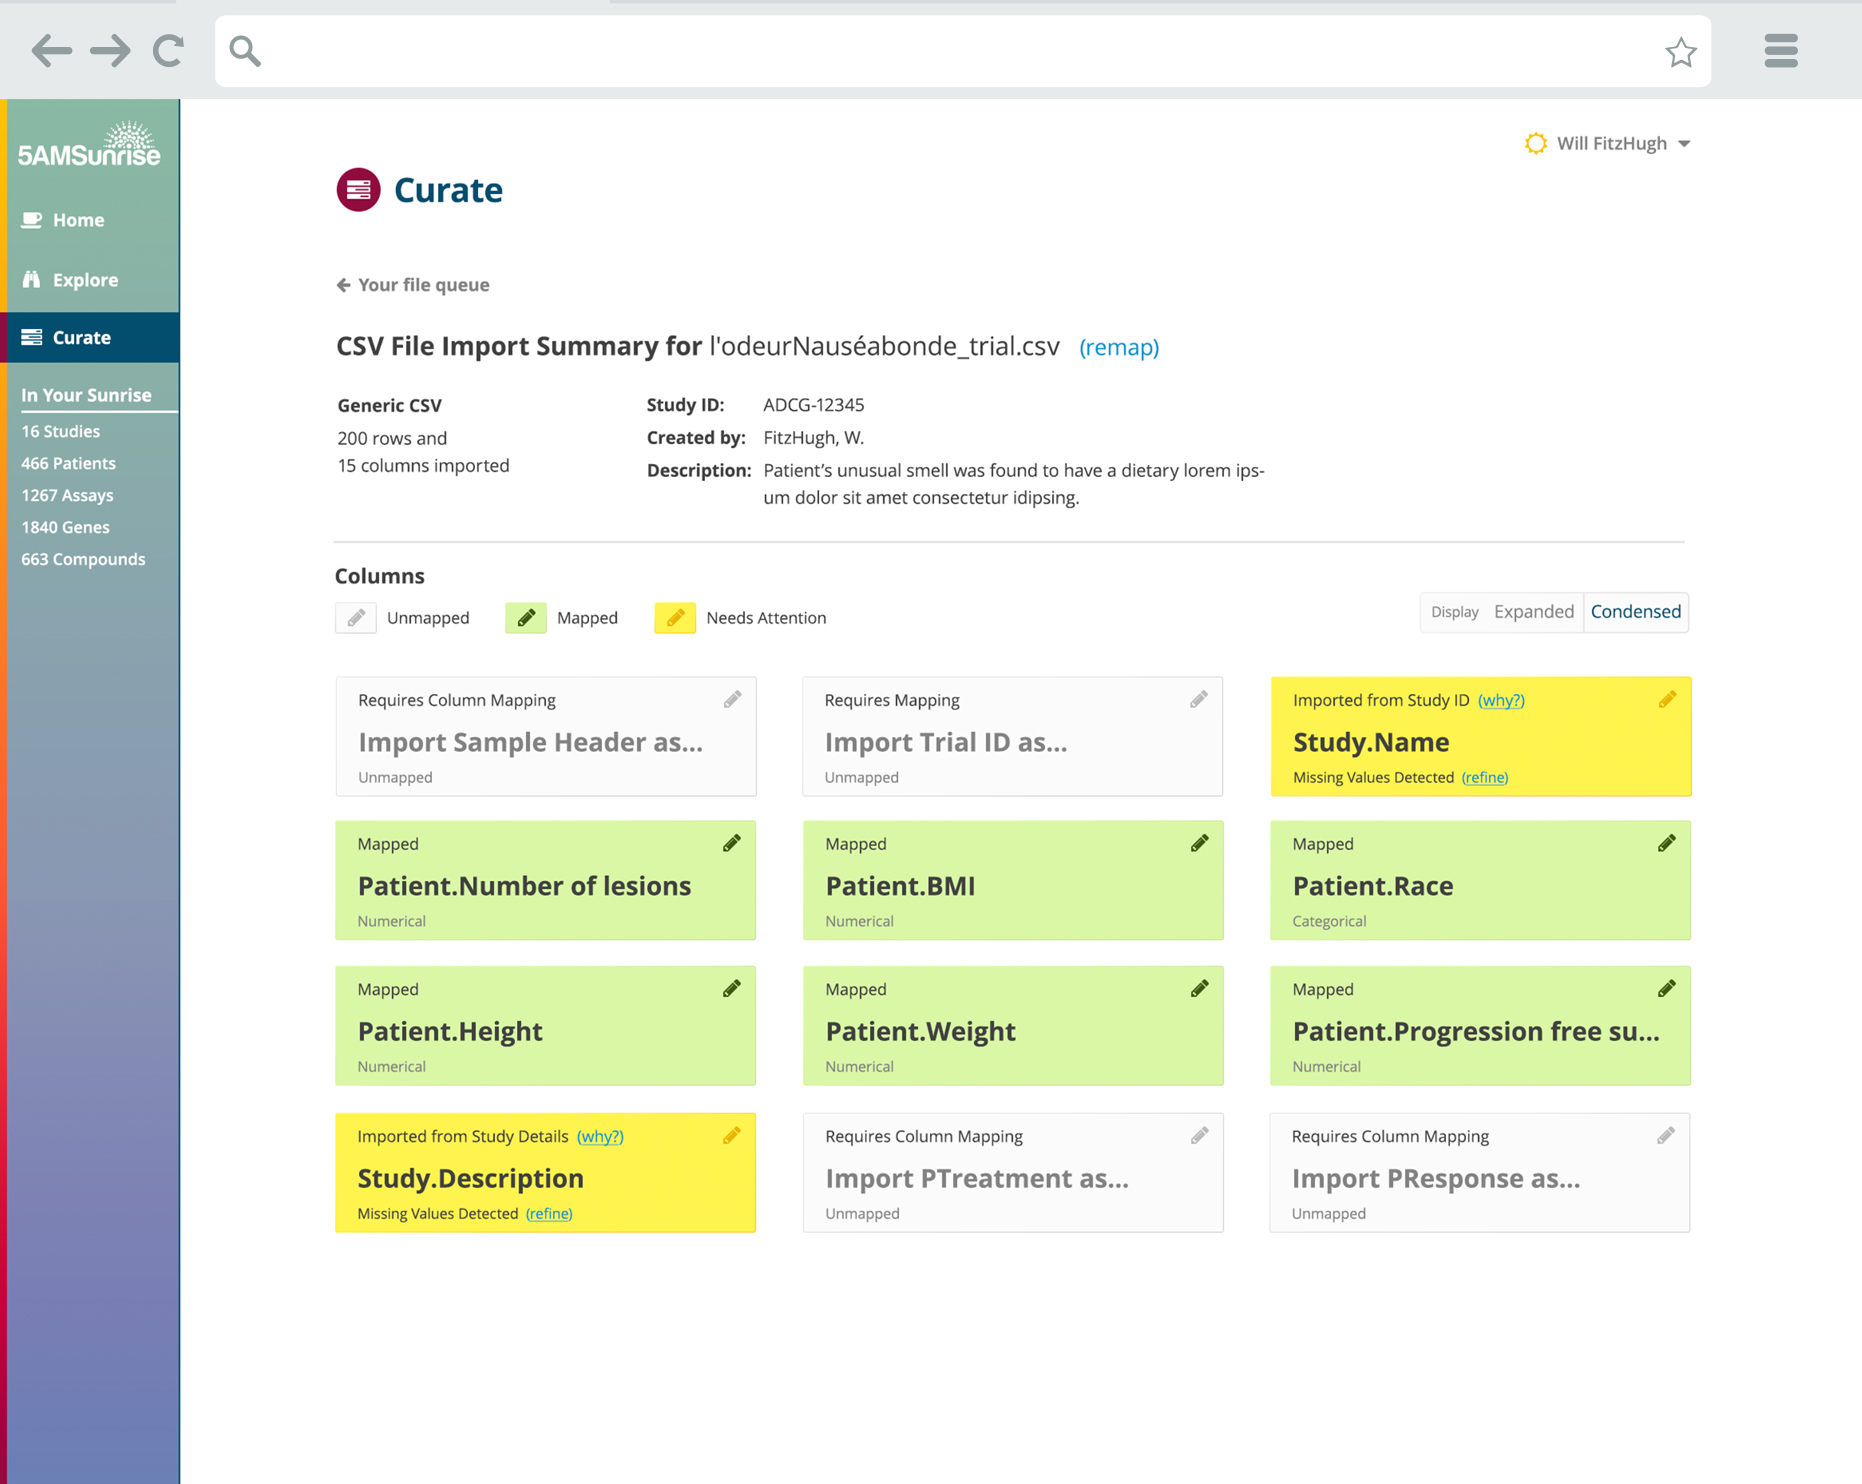Edit mapping for Patient.Height via pencil icon
The width and height of the screenshot is (1862, 1484).
[732, 989]
